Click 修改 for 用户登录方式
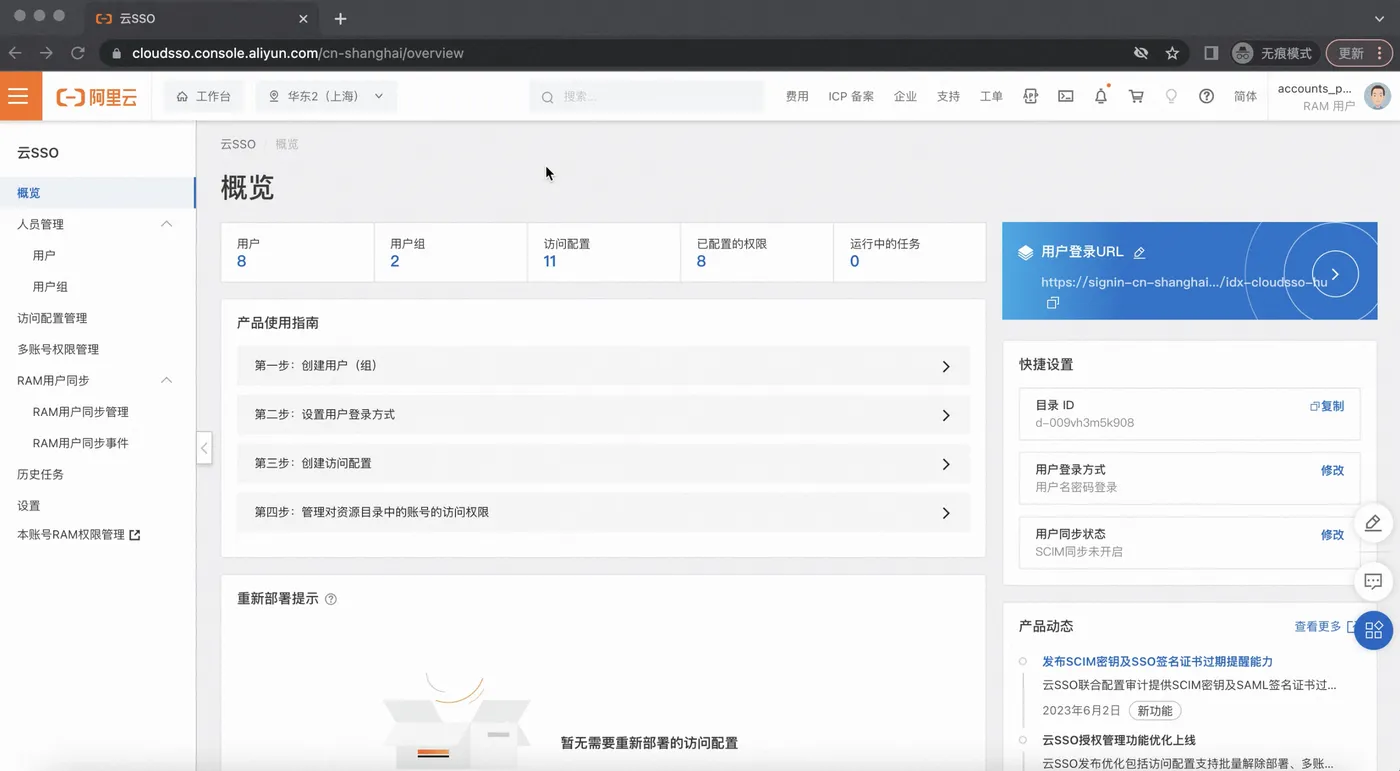Viewport: 1400px width, 771px height. 1332,470
